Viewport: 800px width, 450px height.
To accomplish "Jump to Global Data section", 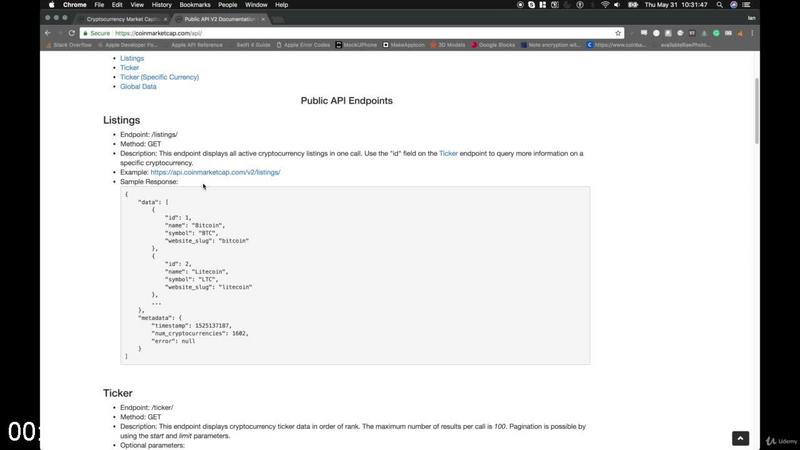I will [x=138, y=86].
